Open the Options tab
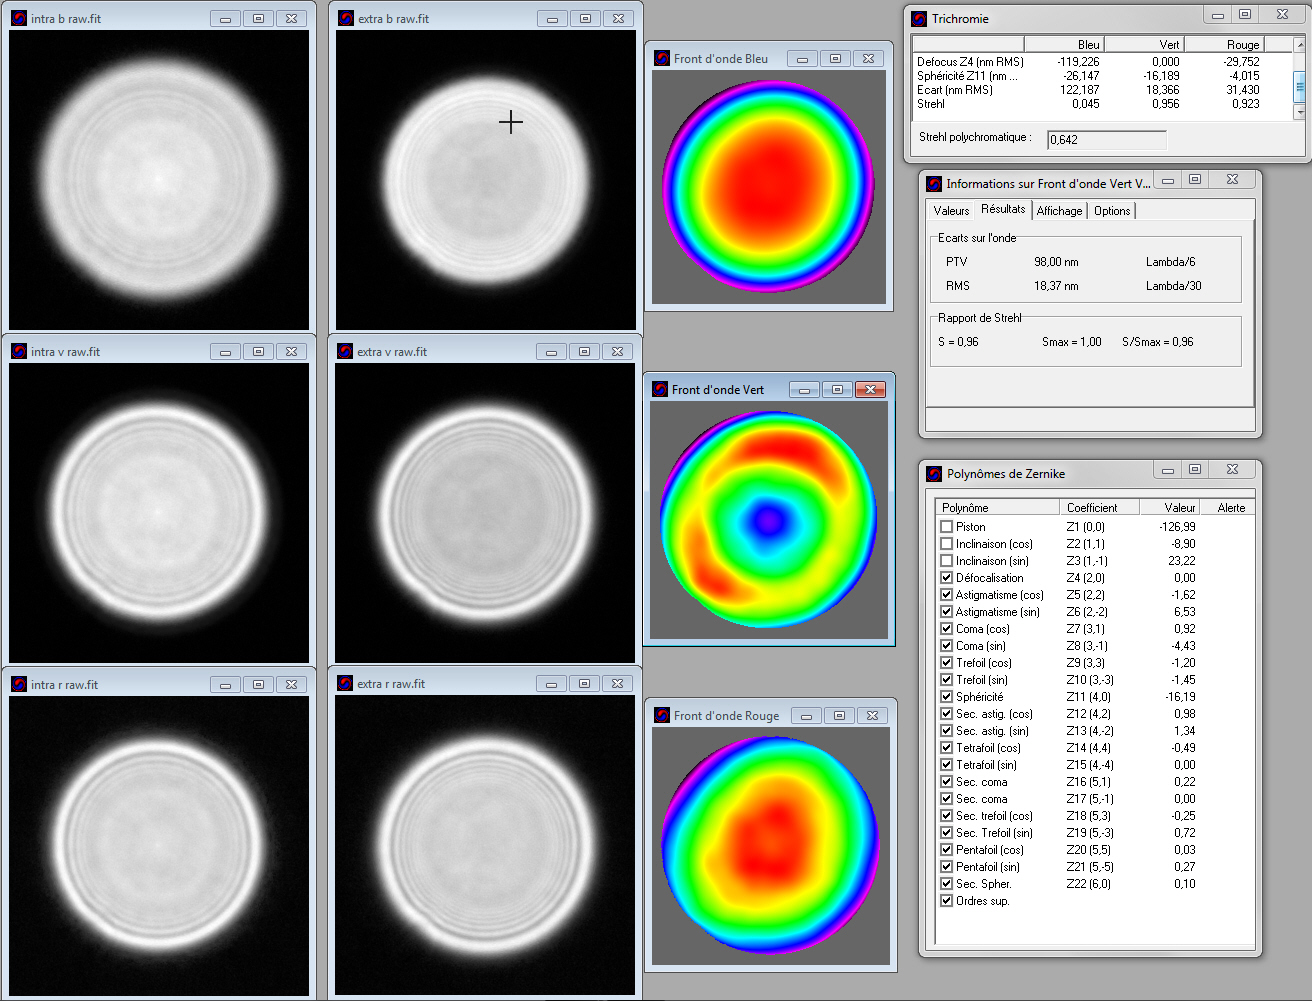 1111,210
